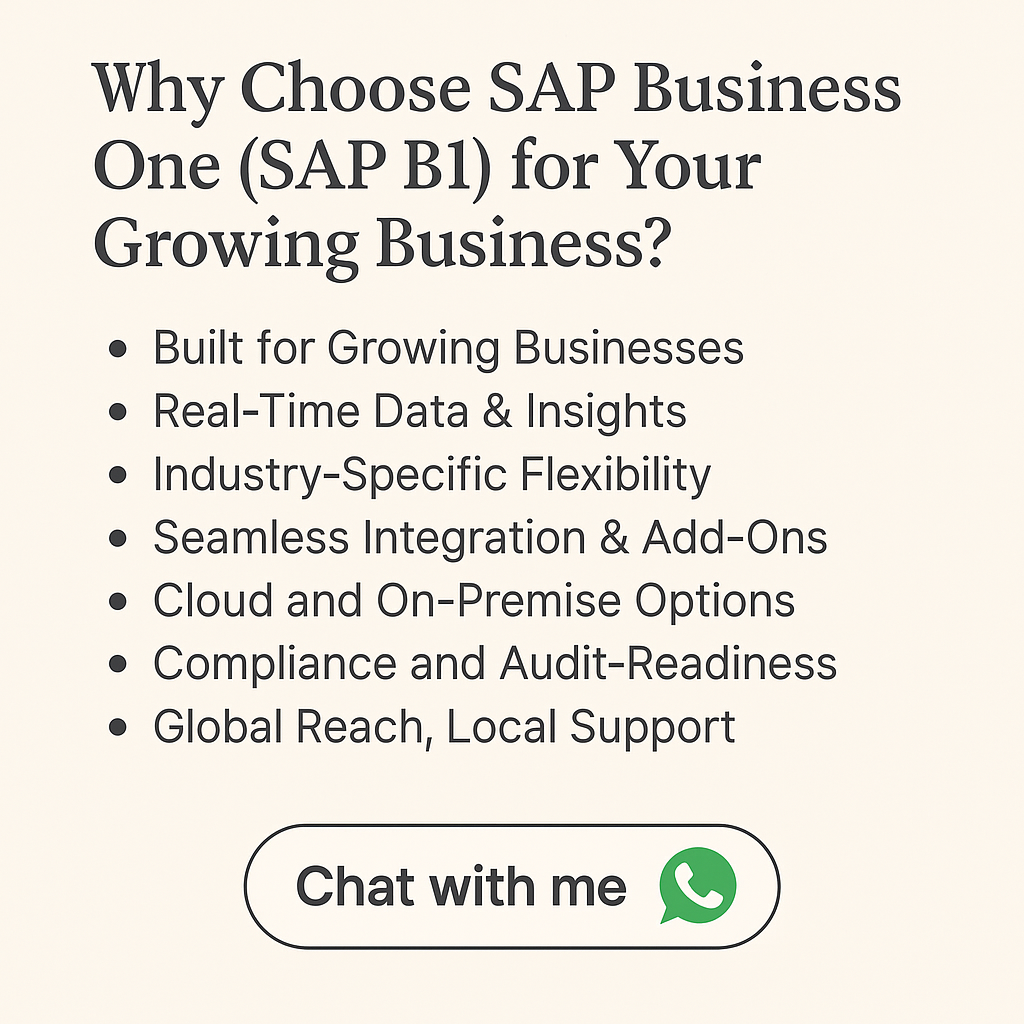This screenshot has width=1024, height=1024.
Task: Select "Cloud and On-Premise Options" list item
Action: (x=473, y=601)
